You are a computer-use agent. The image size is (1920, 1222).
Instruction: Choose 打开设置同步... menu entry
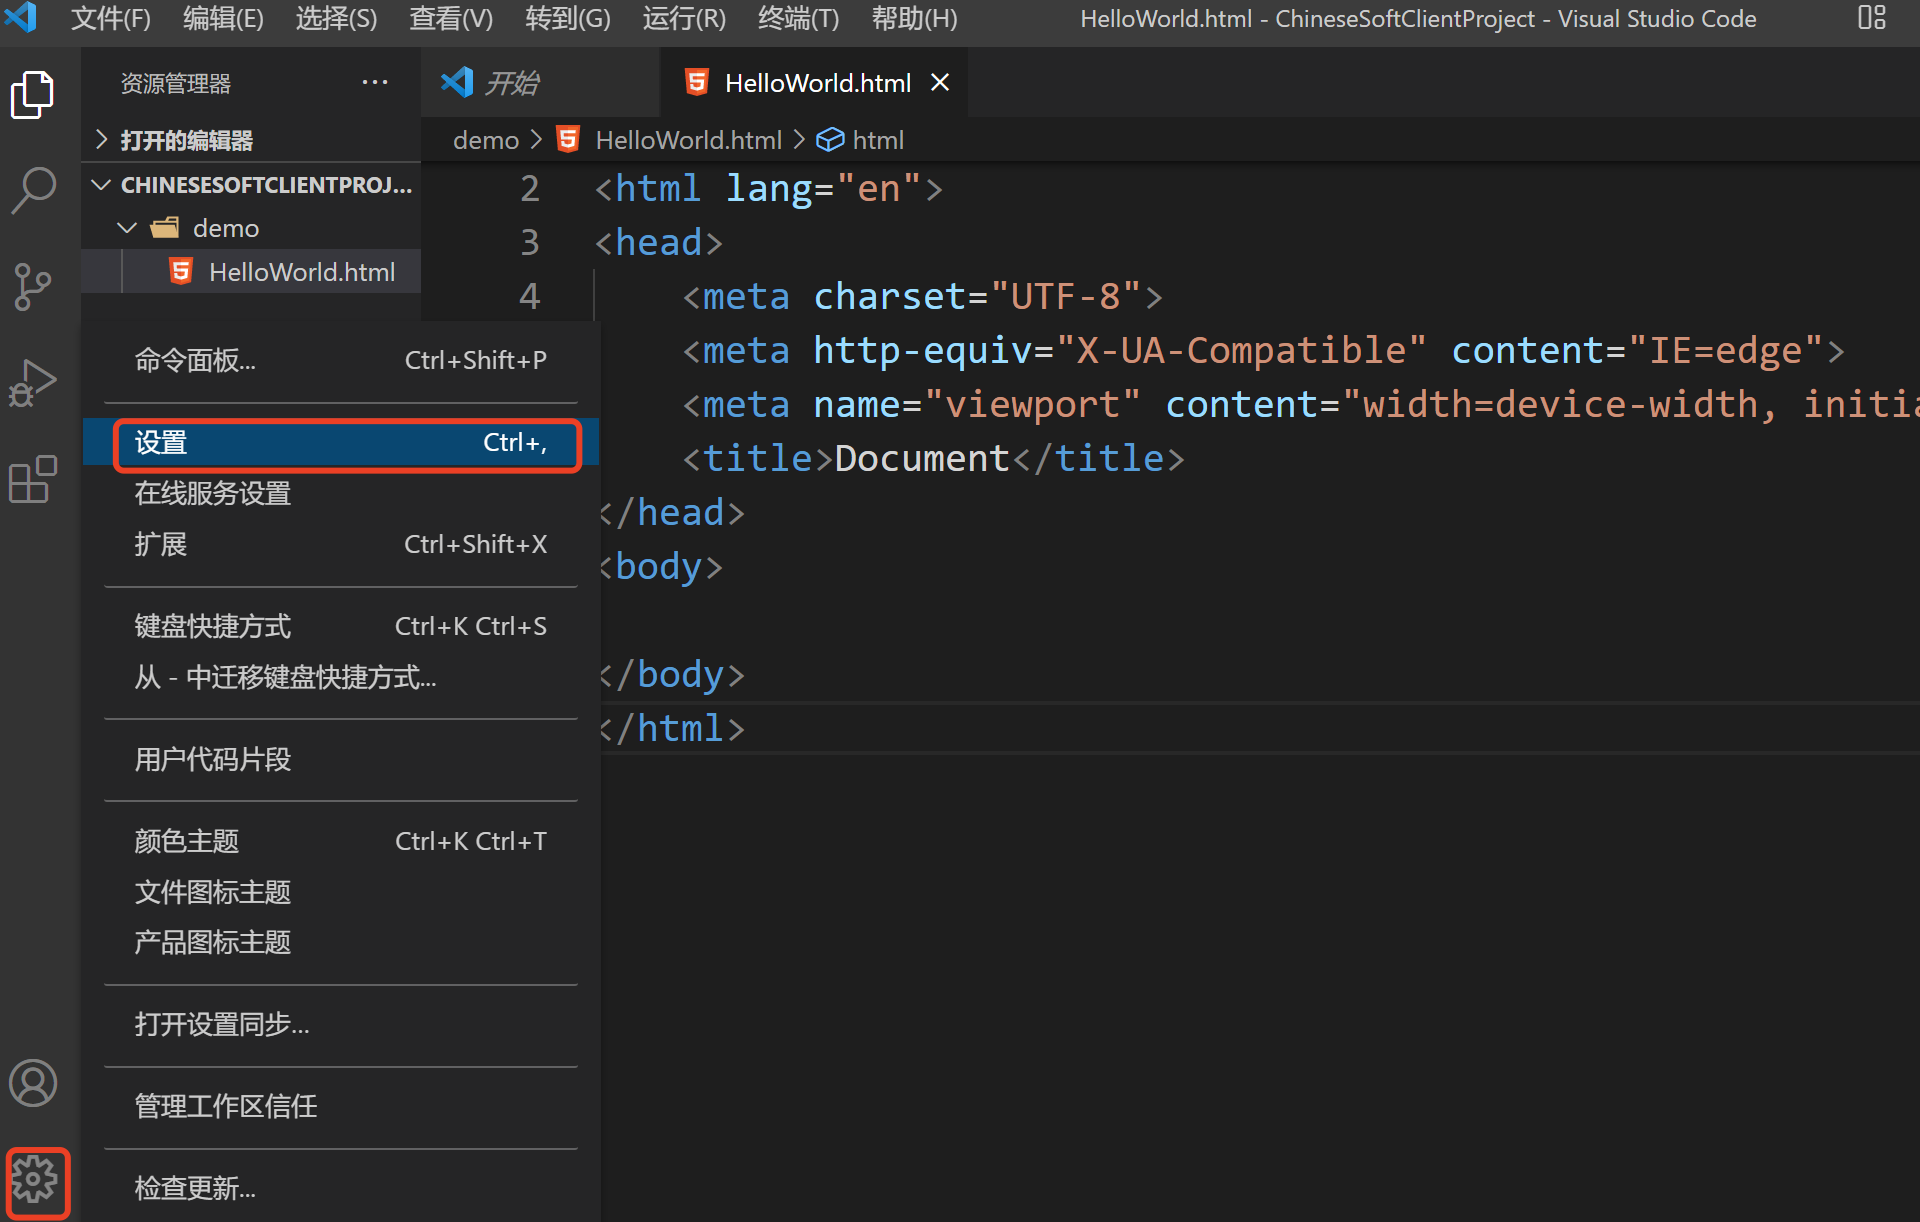(341, 1024)
